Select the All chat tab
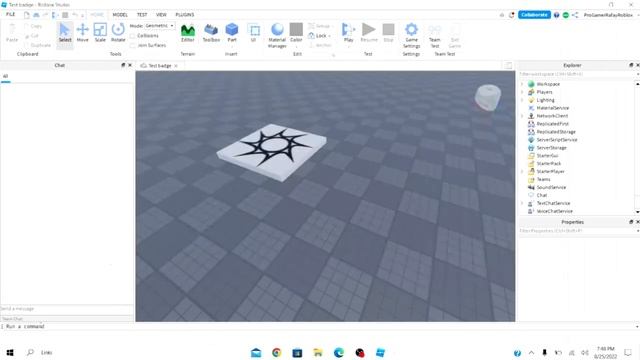Viewport: 640px width, 360px height. coord(5,76)
